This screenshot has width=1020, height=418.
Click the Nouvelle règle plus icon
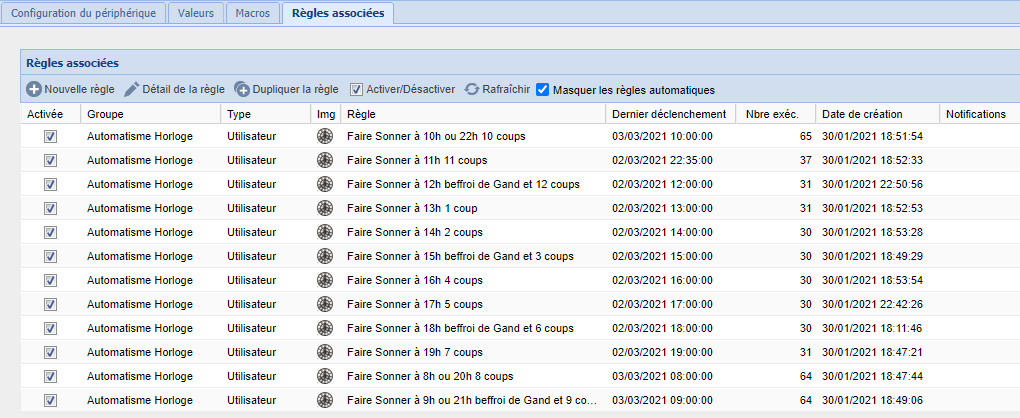coord(34,89)
